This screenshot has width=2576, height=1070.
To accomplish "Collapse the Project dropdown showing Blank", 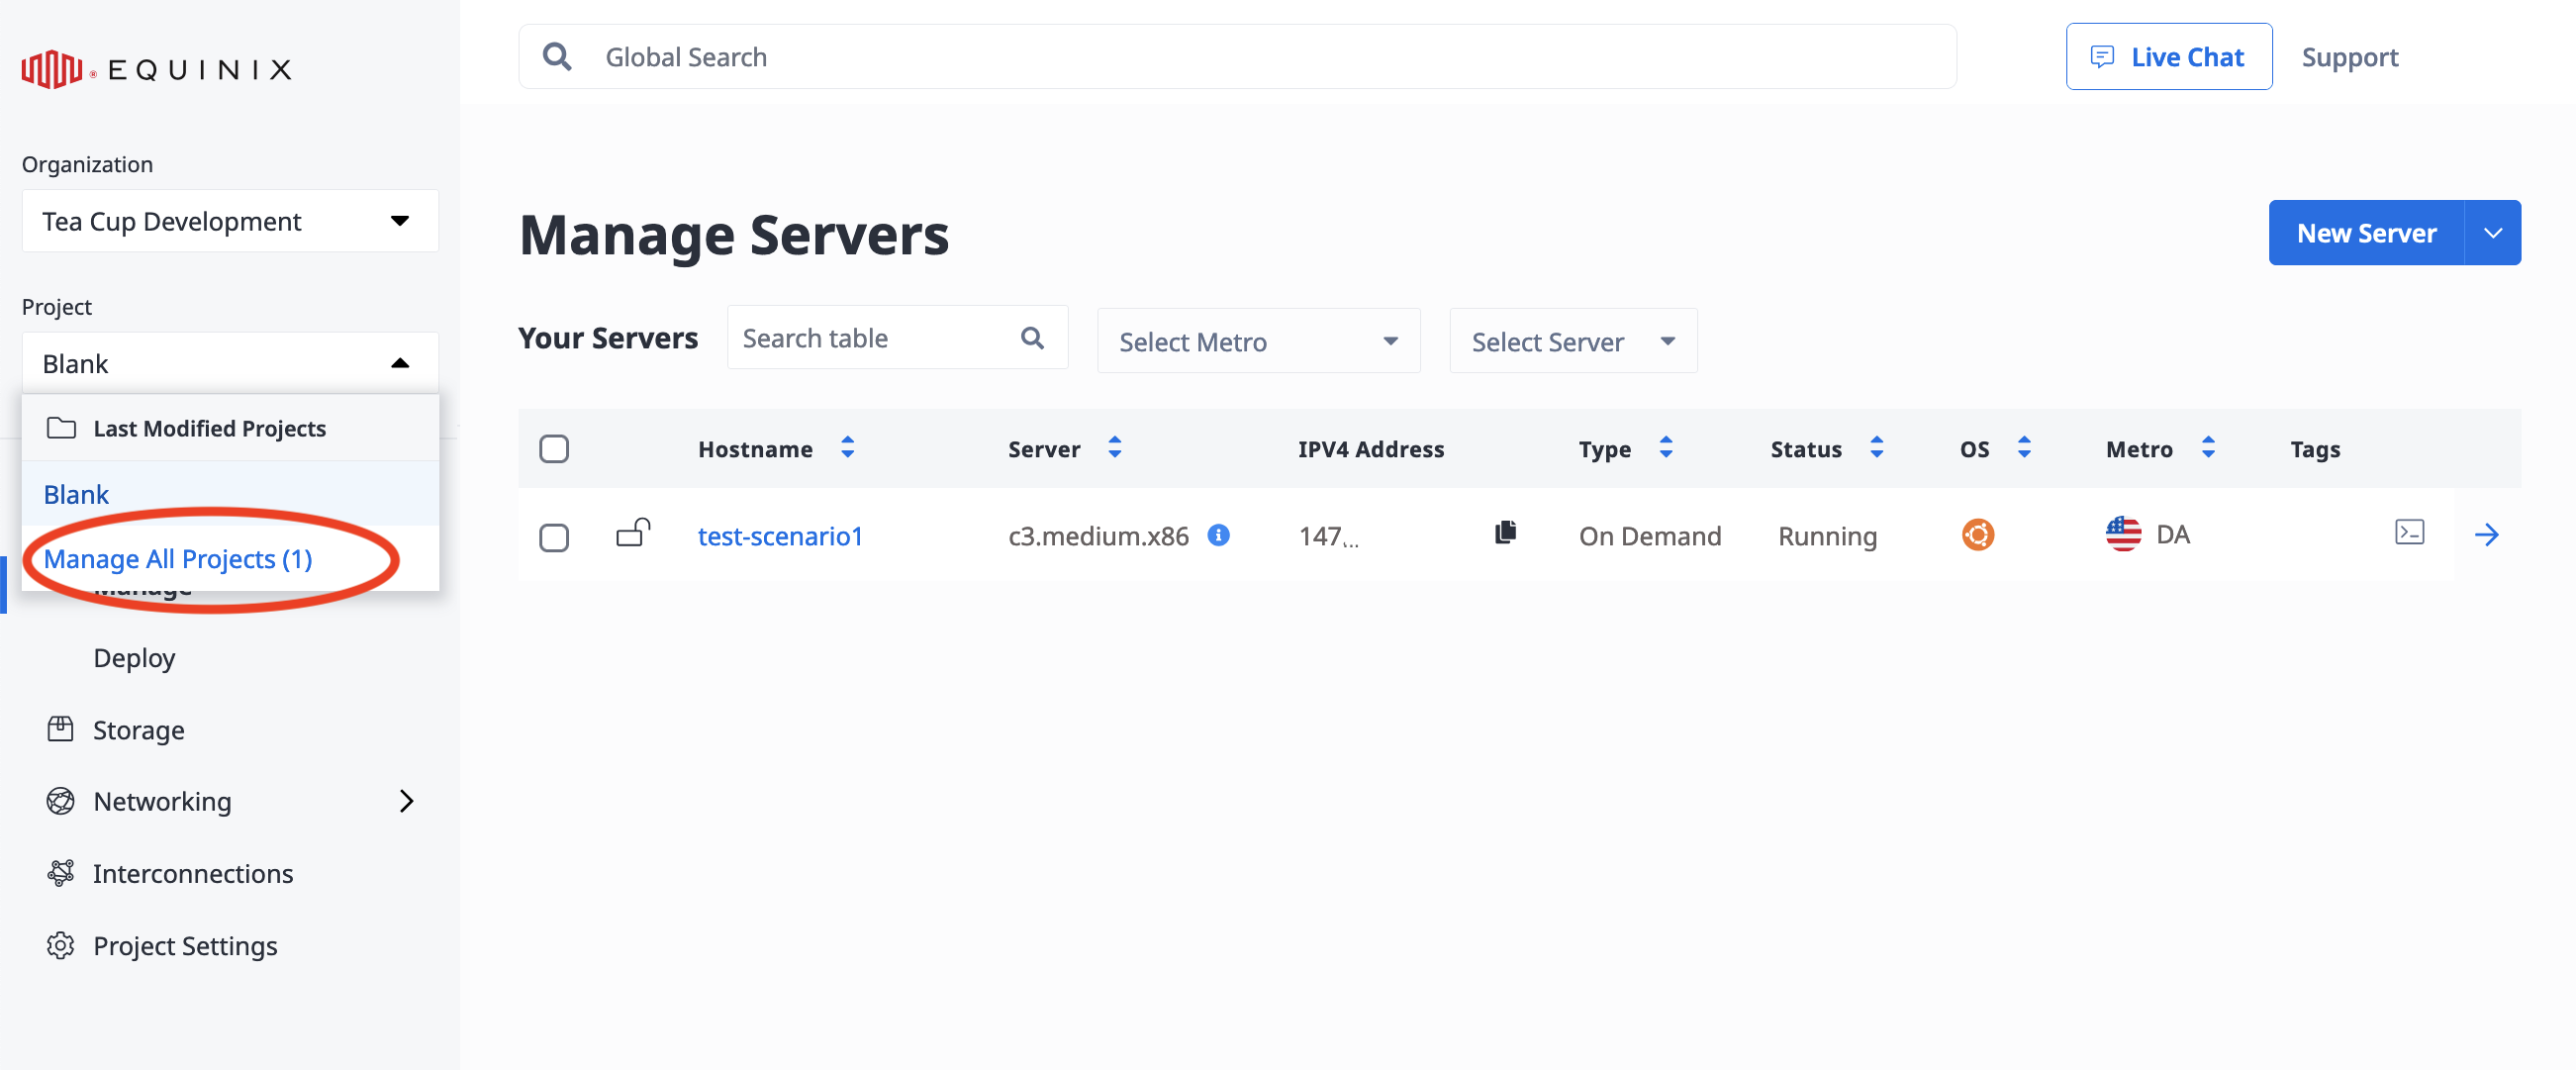I will coord(230,363).
